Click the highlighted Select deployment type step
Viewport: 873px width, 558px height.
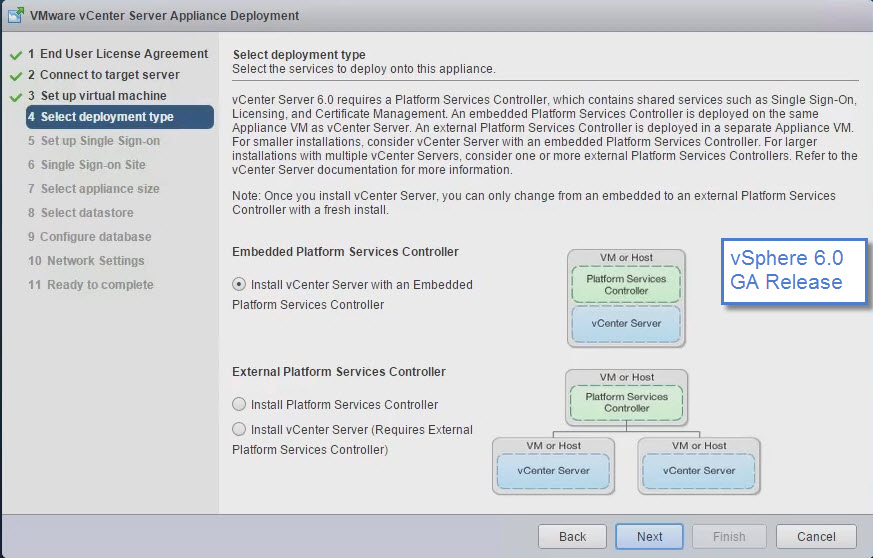[107, 117]
